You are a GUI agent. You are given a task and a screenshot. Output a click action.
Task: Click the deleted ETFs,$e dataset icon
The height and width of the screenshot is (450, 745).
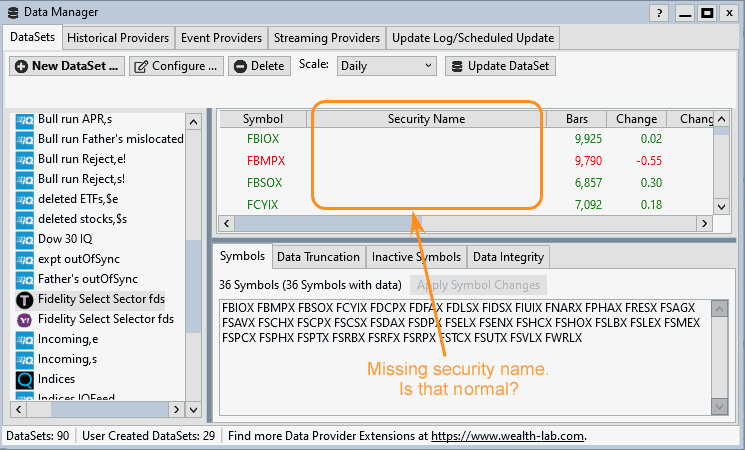pyautogui.click(x=25, y=199)
